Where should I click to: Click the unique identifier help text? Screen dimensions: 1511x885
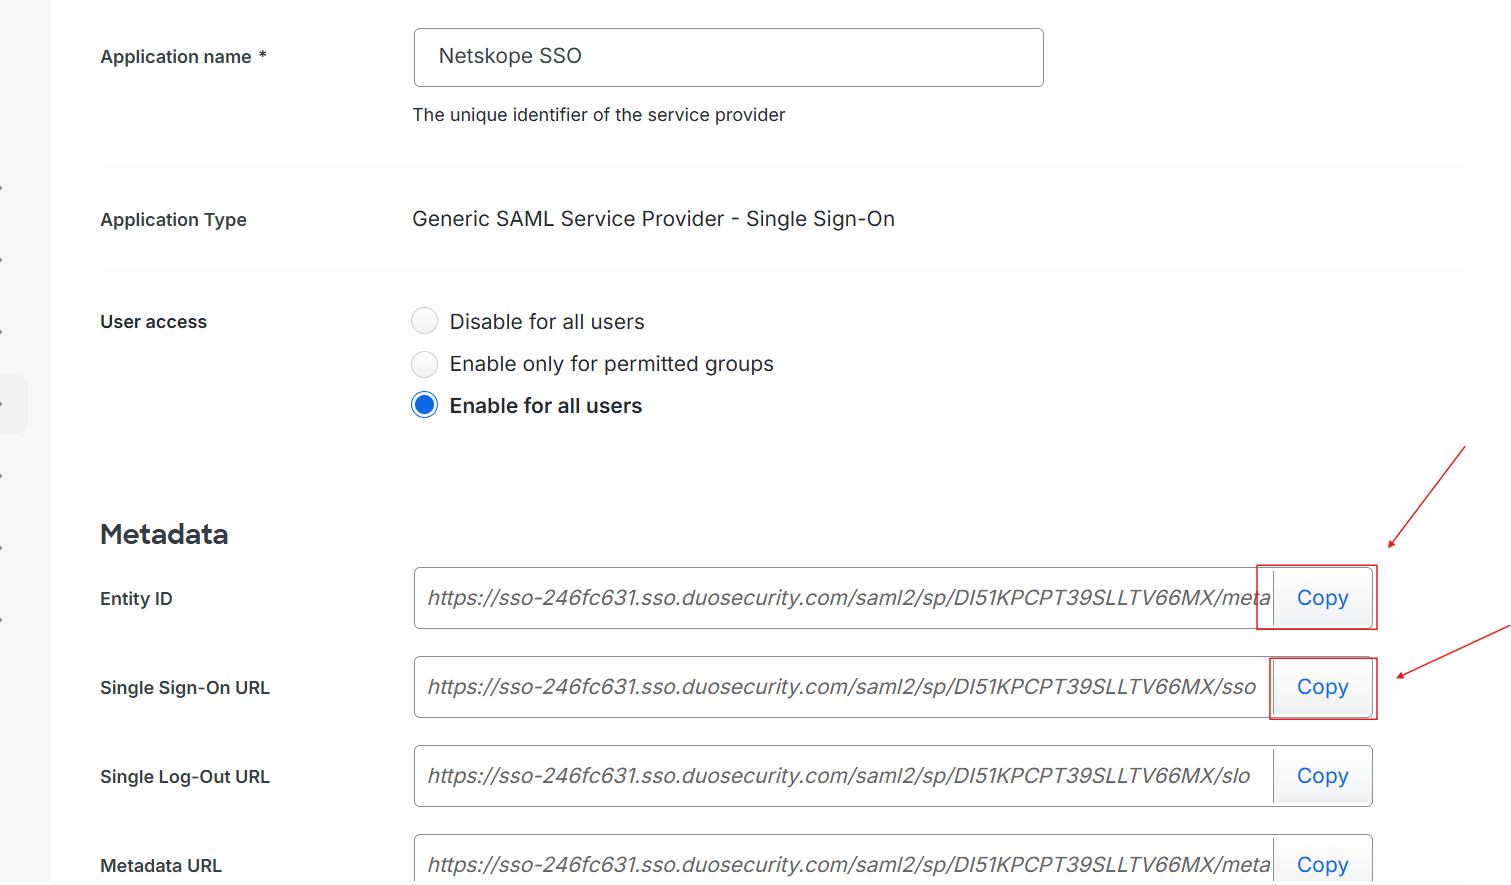click(x=599, y=115)
